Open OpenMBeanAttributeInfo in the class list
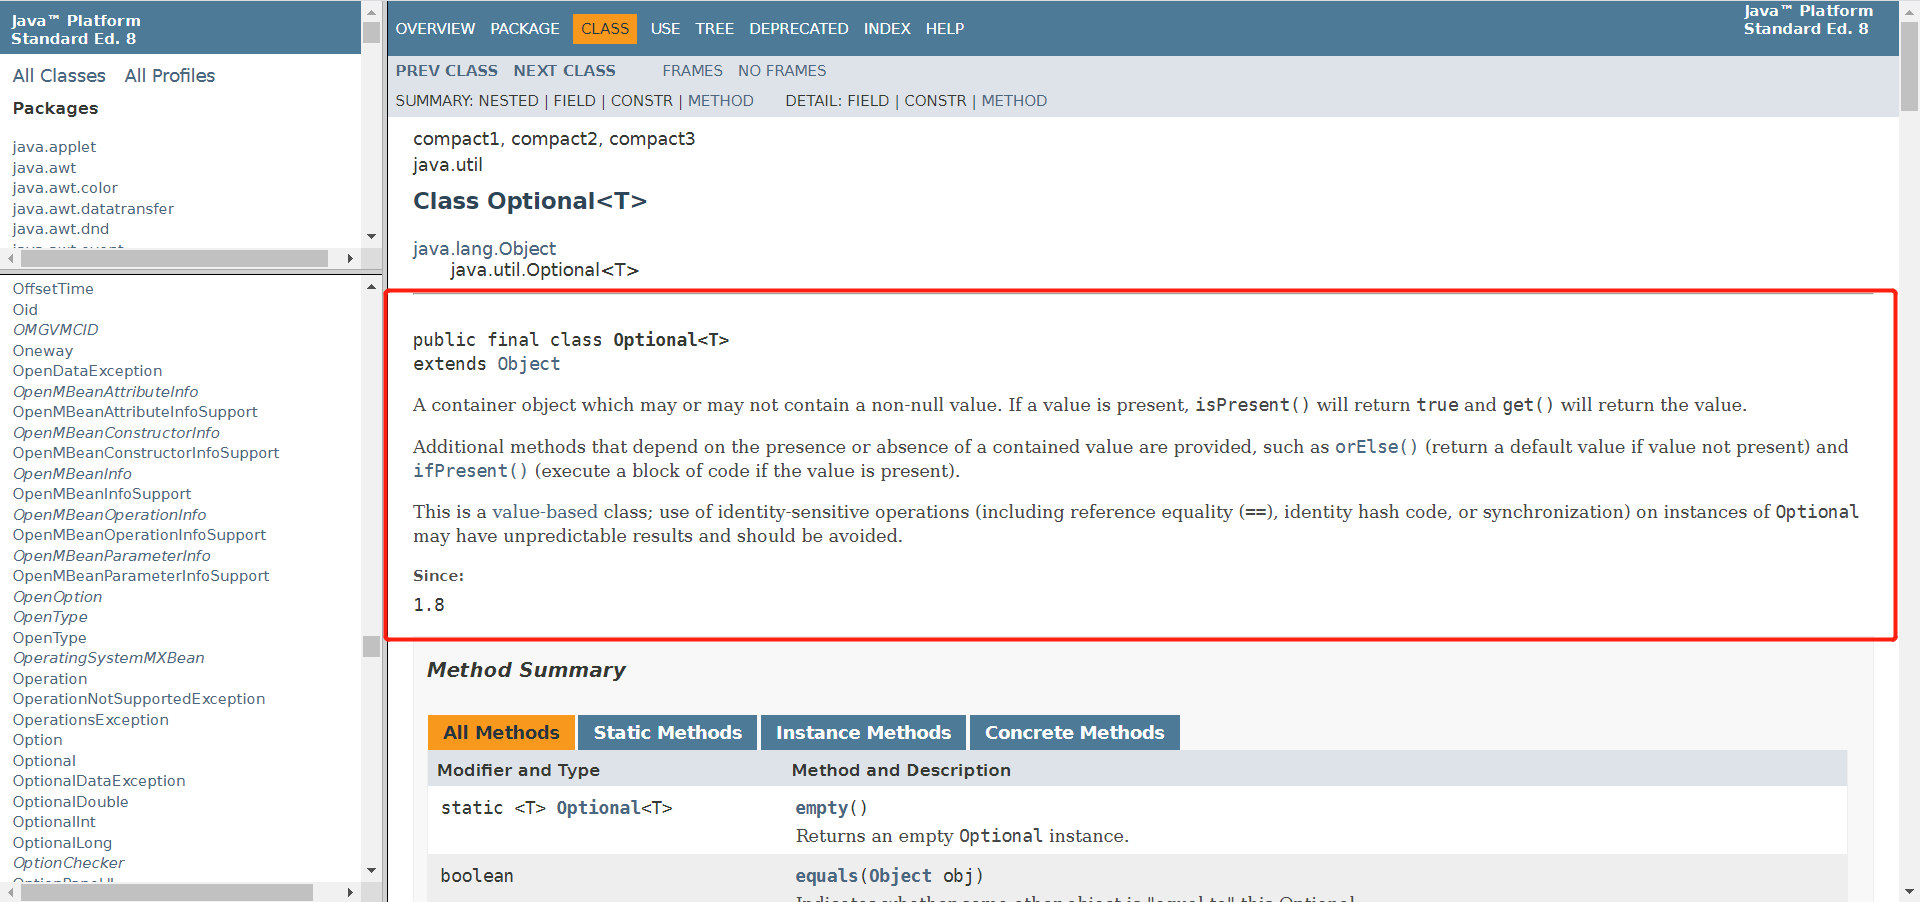1920x902 pixels. point(105,392)
